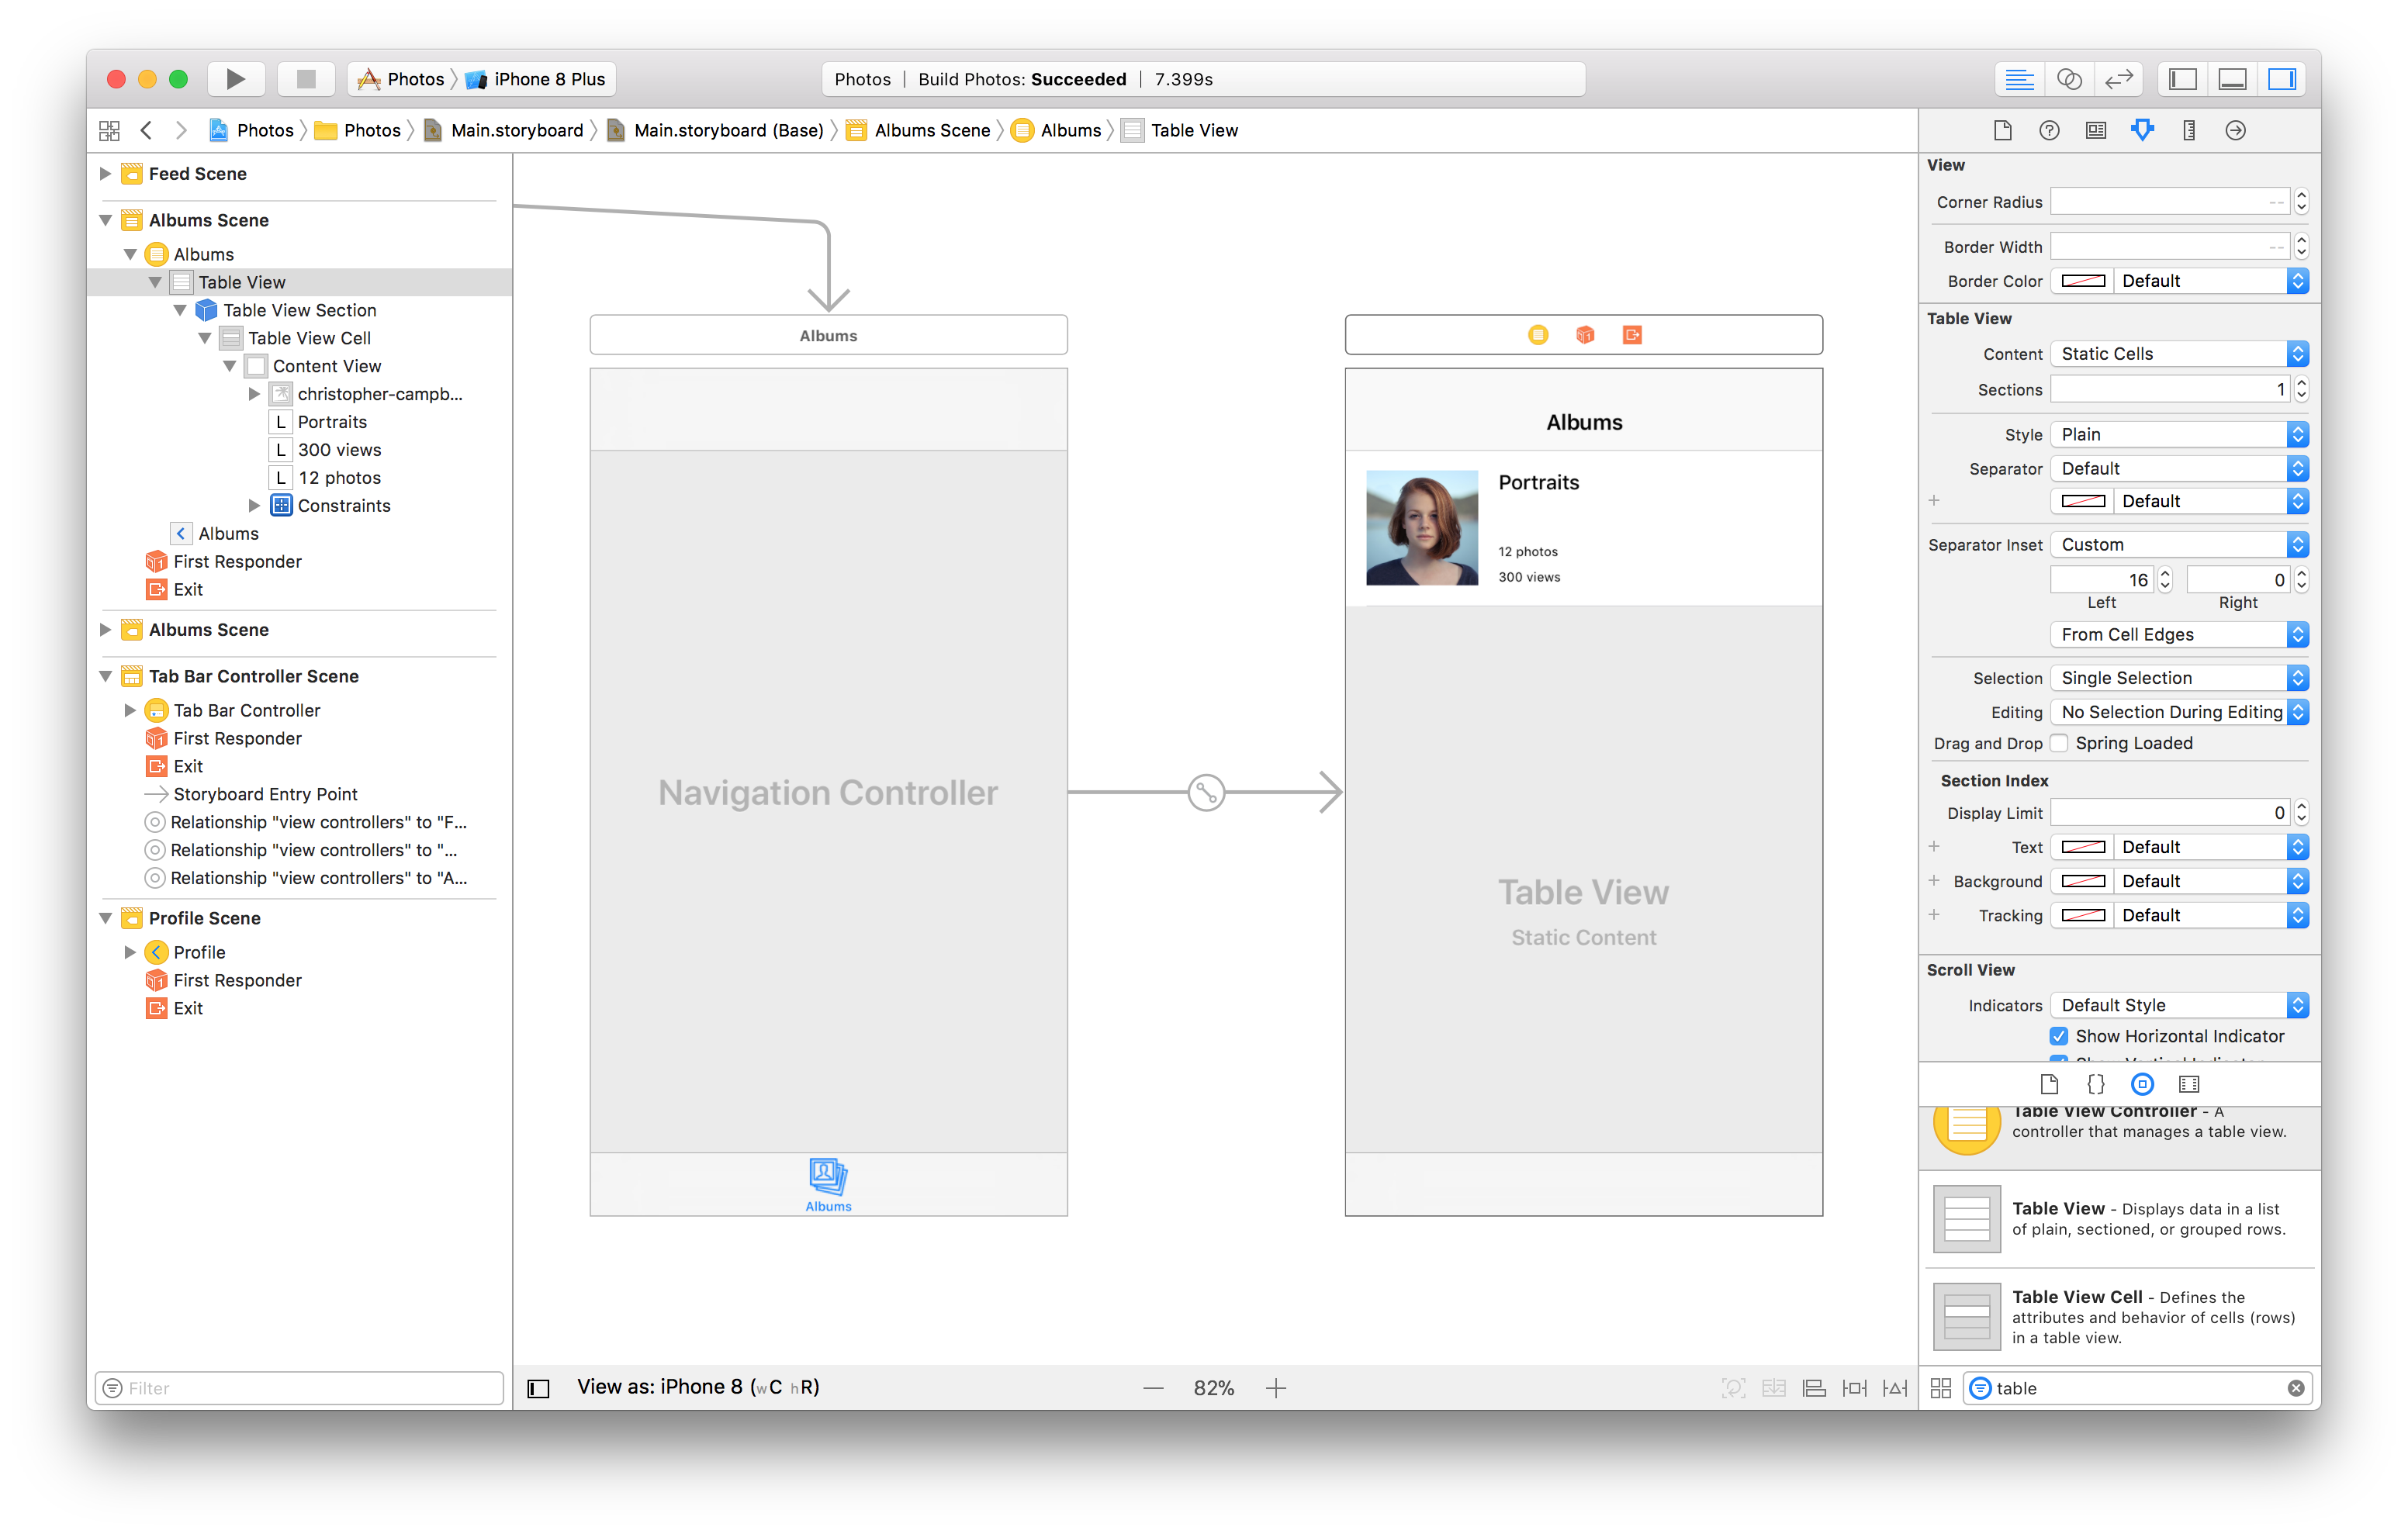The width and height of the screenshot is (2408, 1534).
Task: Click the Align tool in canvas toolbar
Action: [1814, 1387]
